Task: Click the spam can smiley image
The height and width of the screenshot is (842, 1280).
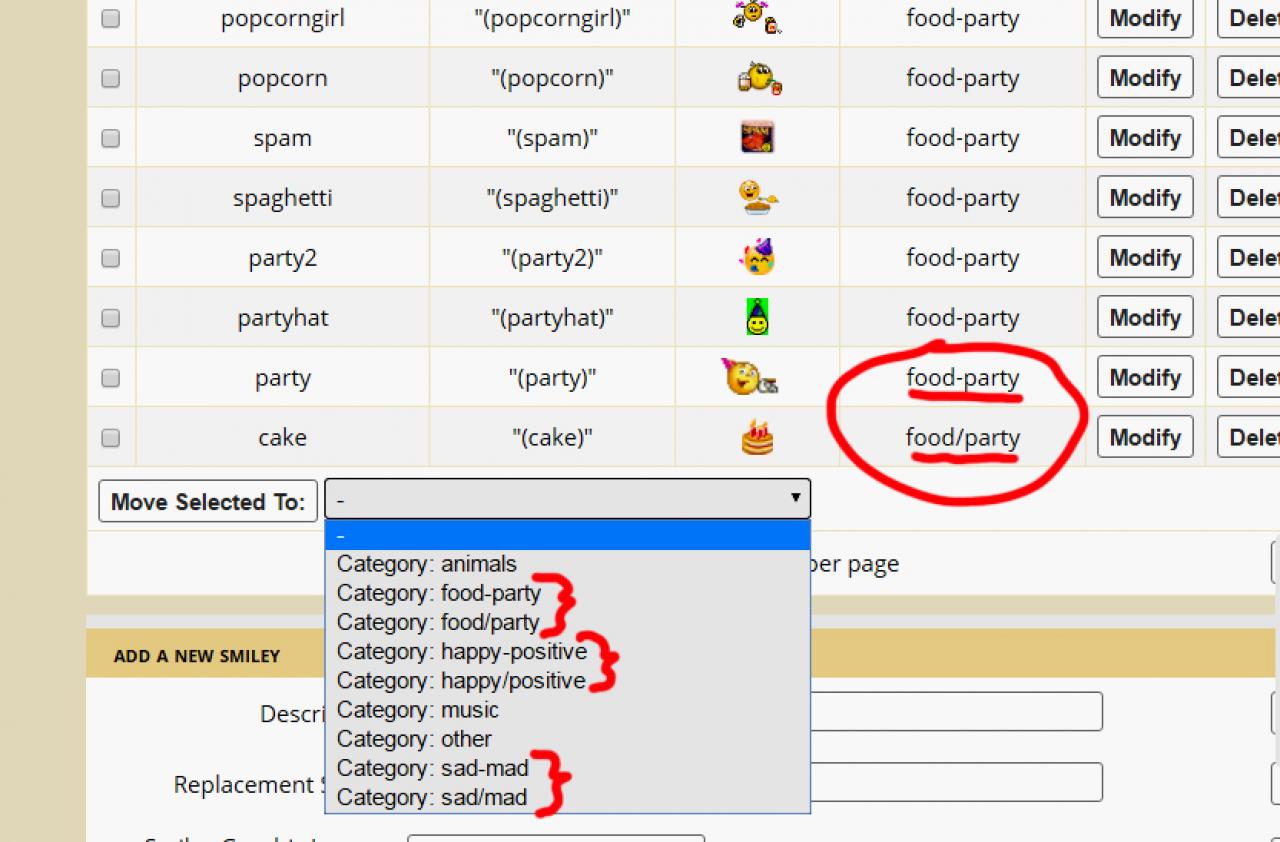Action: pyautogui.click(x=757, y=137)
